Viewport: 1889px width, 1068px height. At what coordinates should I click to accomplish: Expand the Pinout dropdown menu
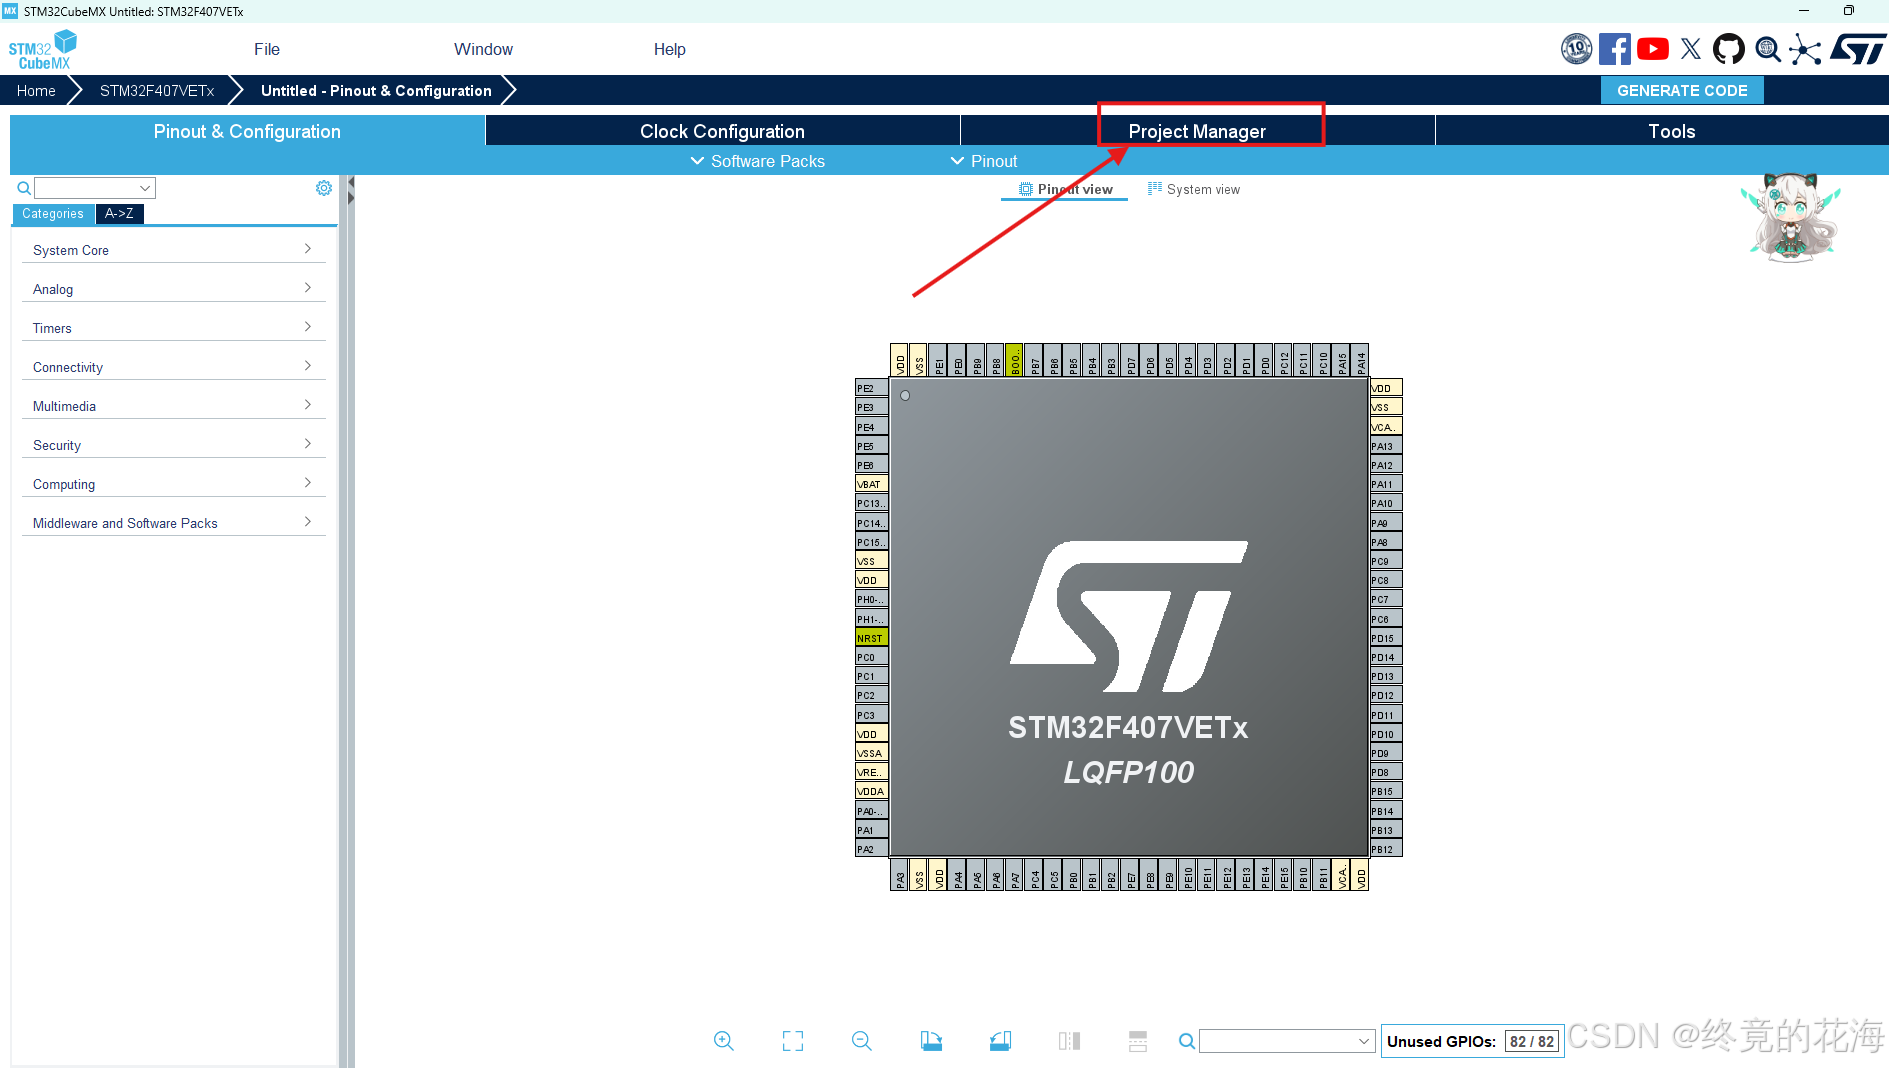tap(984, 161)
